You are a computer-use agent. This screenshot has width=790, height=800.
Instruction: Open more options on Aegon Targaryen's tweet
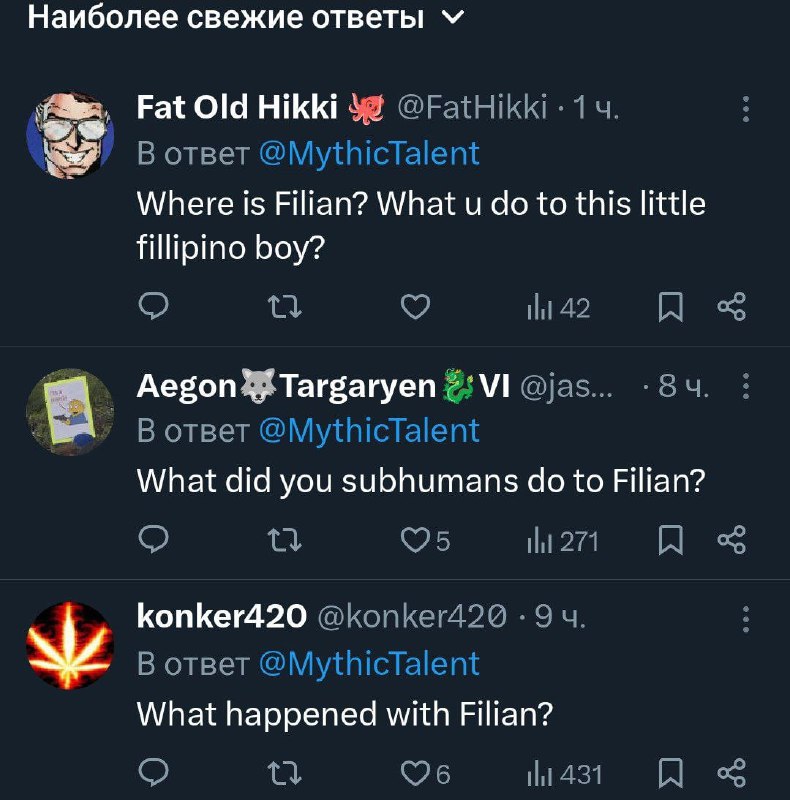pos(745,387)
